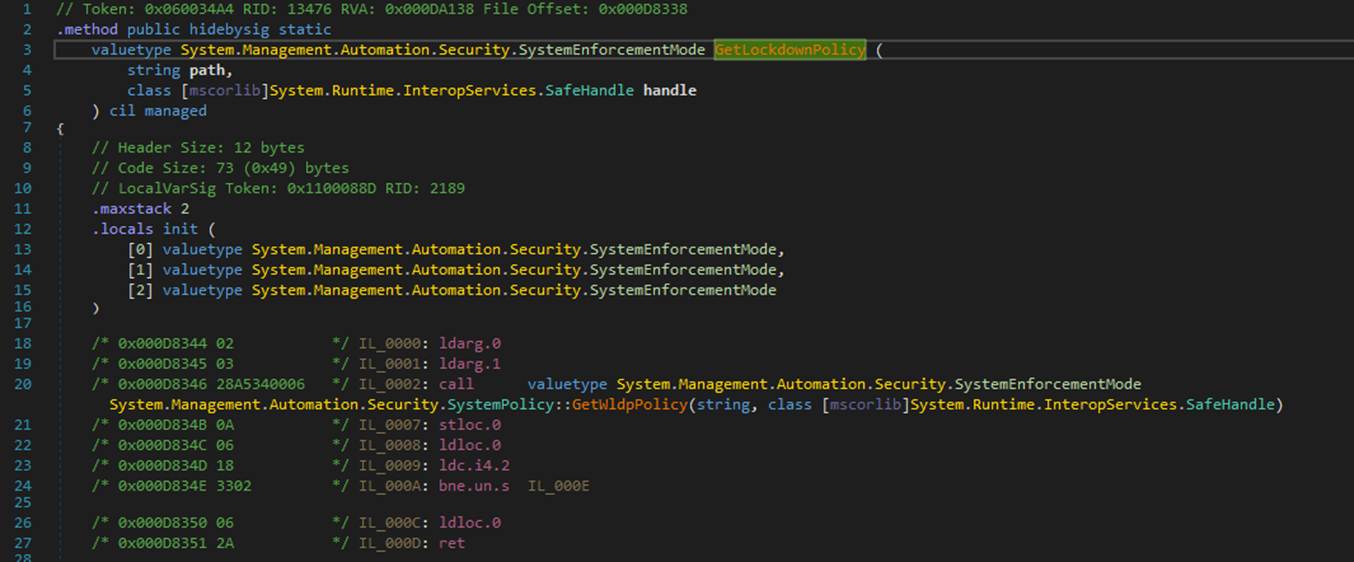The width and height of the screenshot is (1354, 562).
Task: Click line number 20 in the gutter
Action: pos(22,384)
